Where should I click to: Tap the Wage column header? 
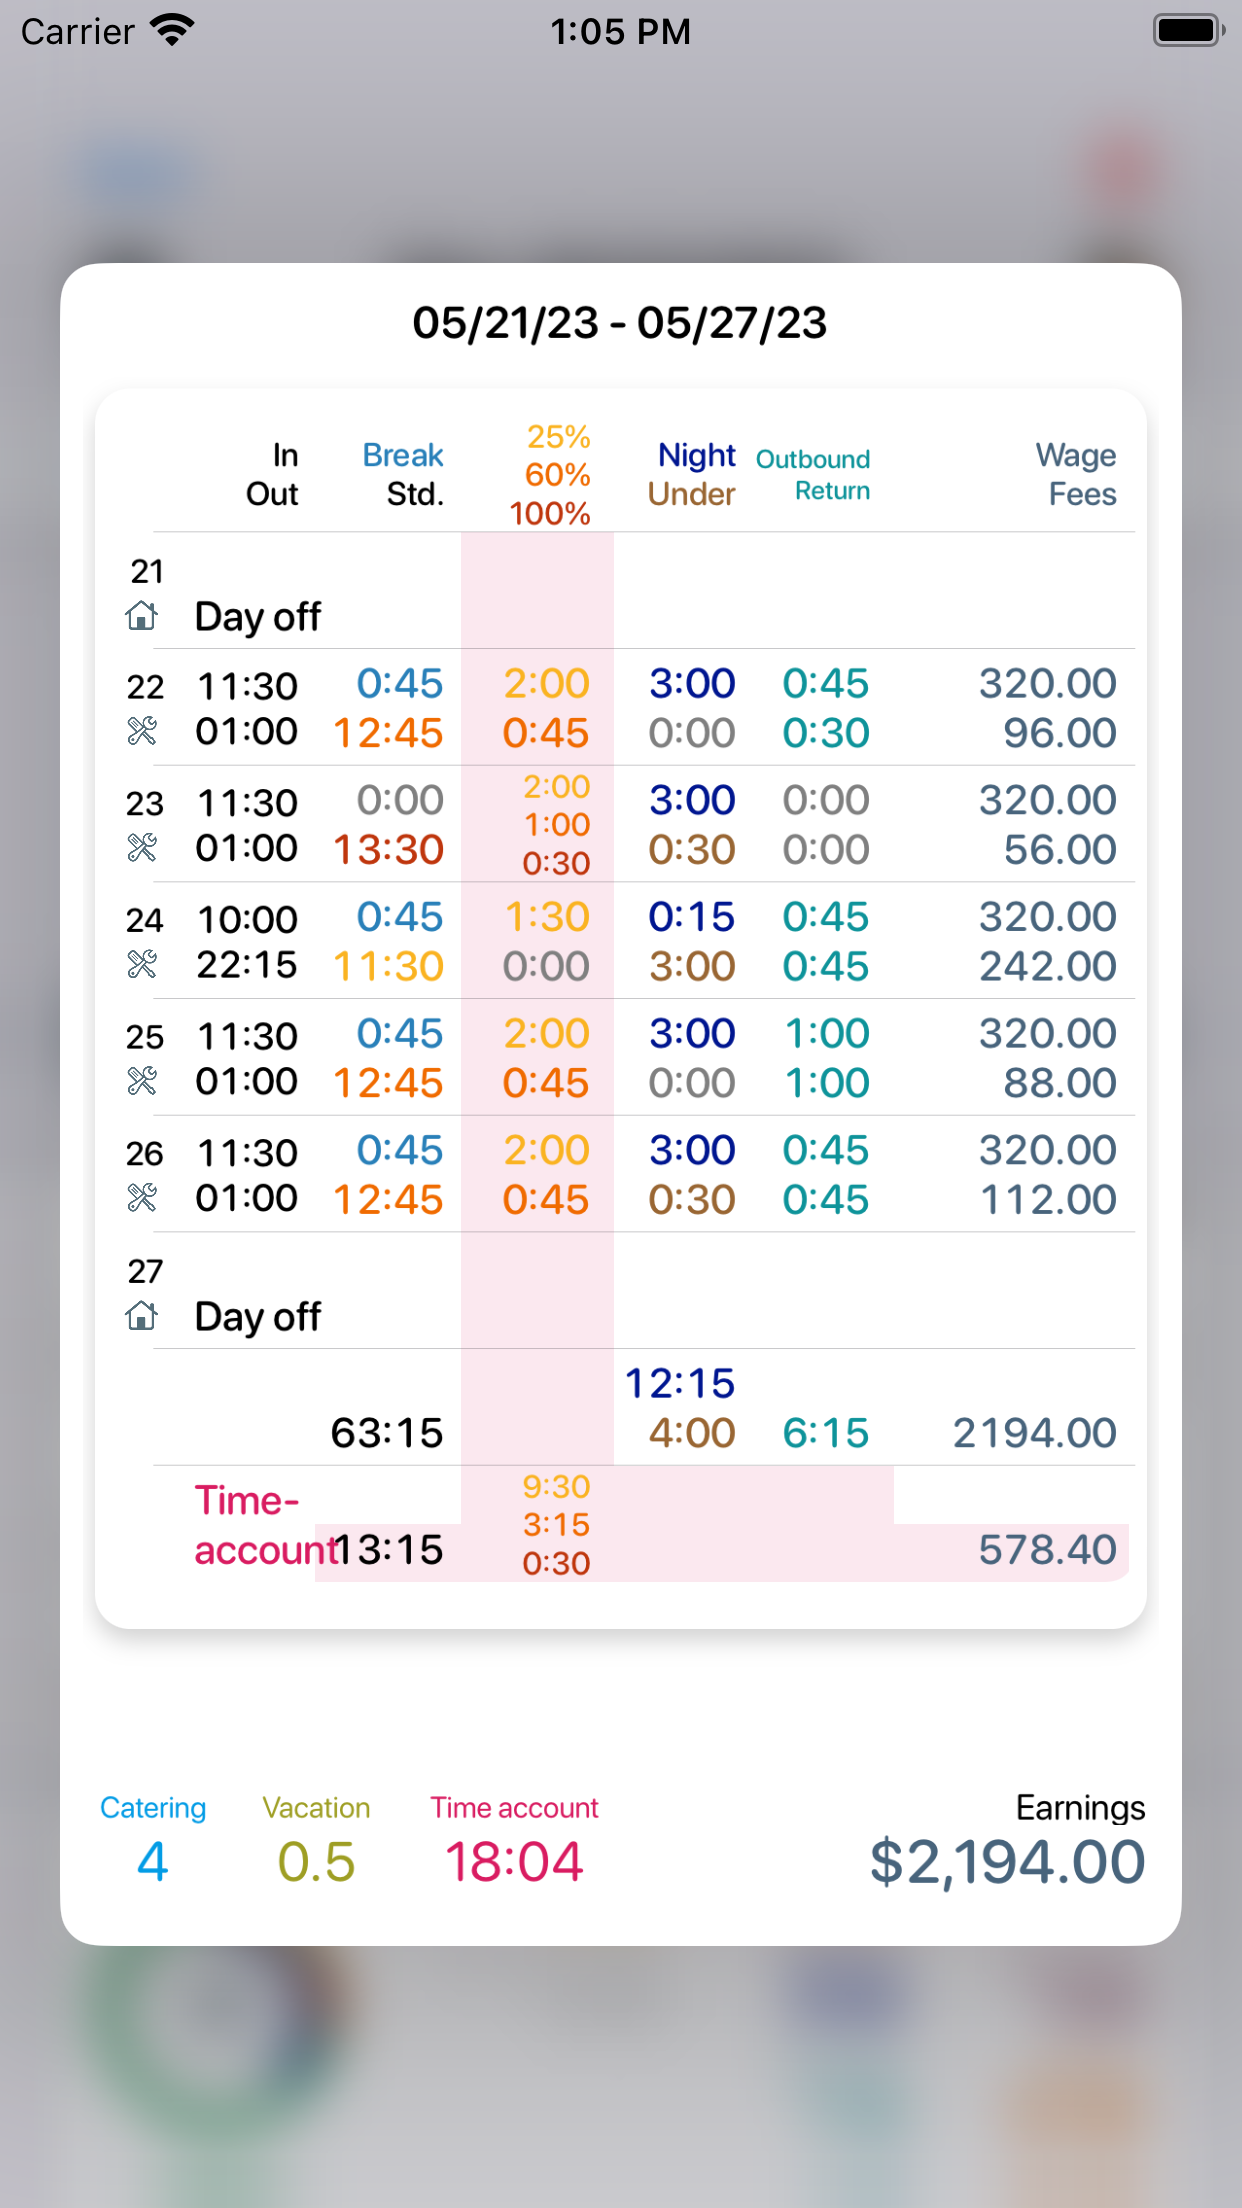1075,456
